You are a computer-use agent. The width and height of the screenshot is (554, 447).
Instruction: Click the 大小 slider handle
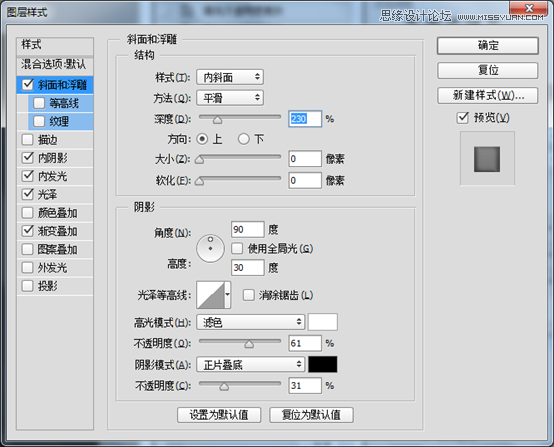[x=200, y=160]
